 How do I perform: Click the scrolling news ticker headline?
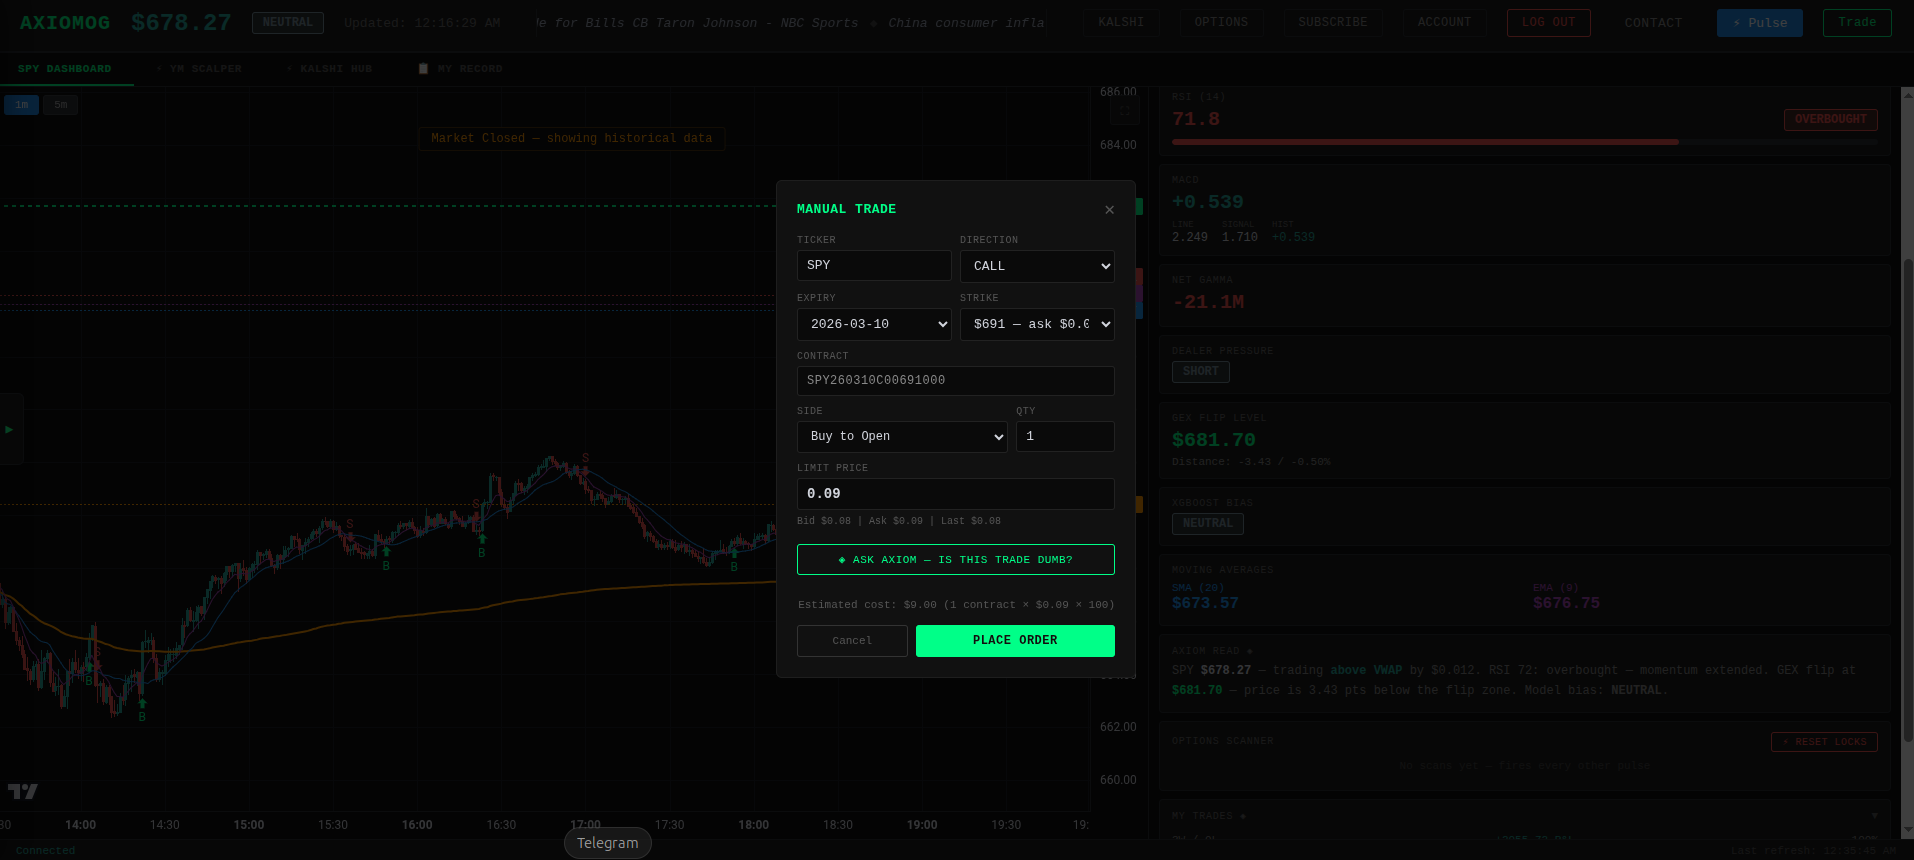coord(790,23)
